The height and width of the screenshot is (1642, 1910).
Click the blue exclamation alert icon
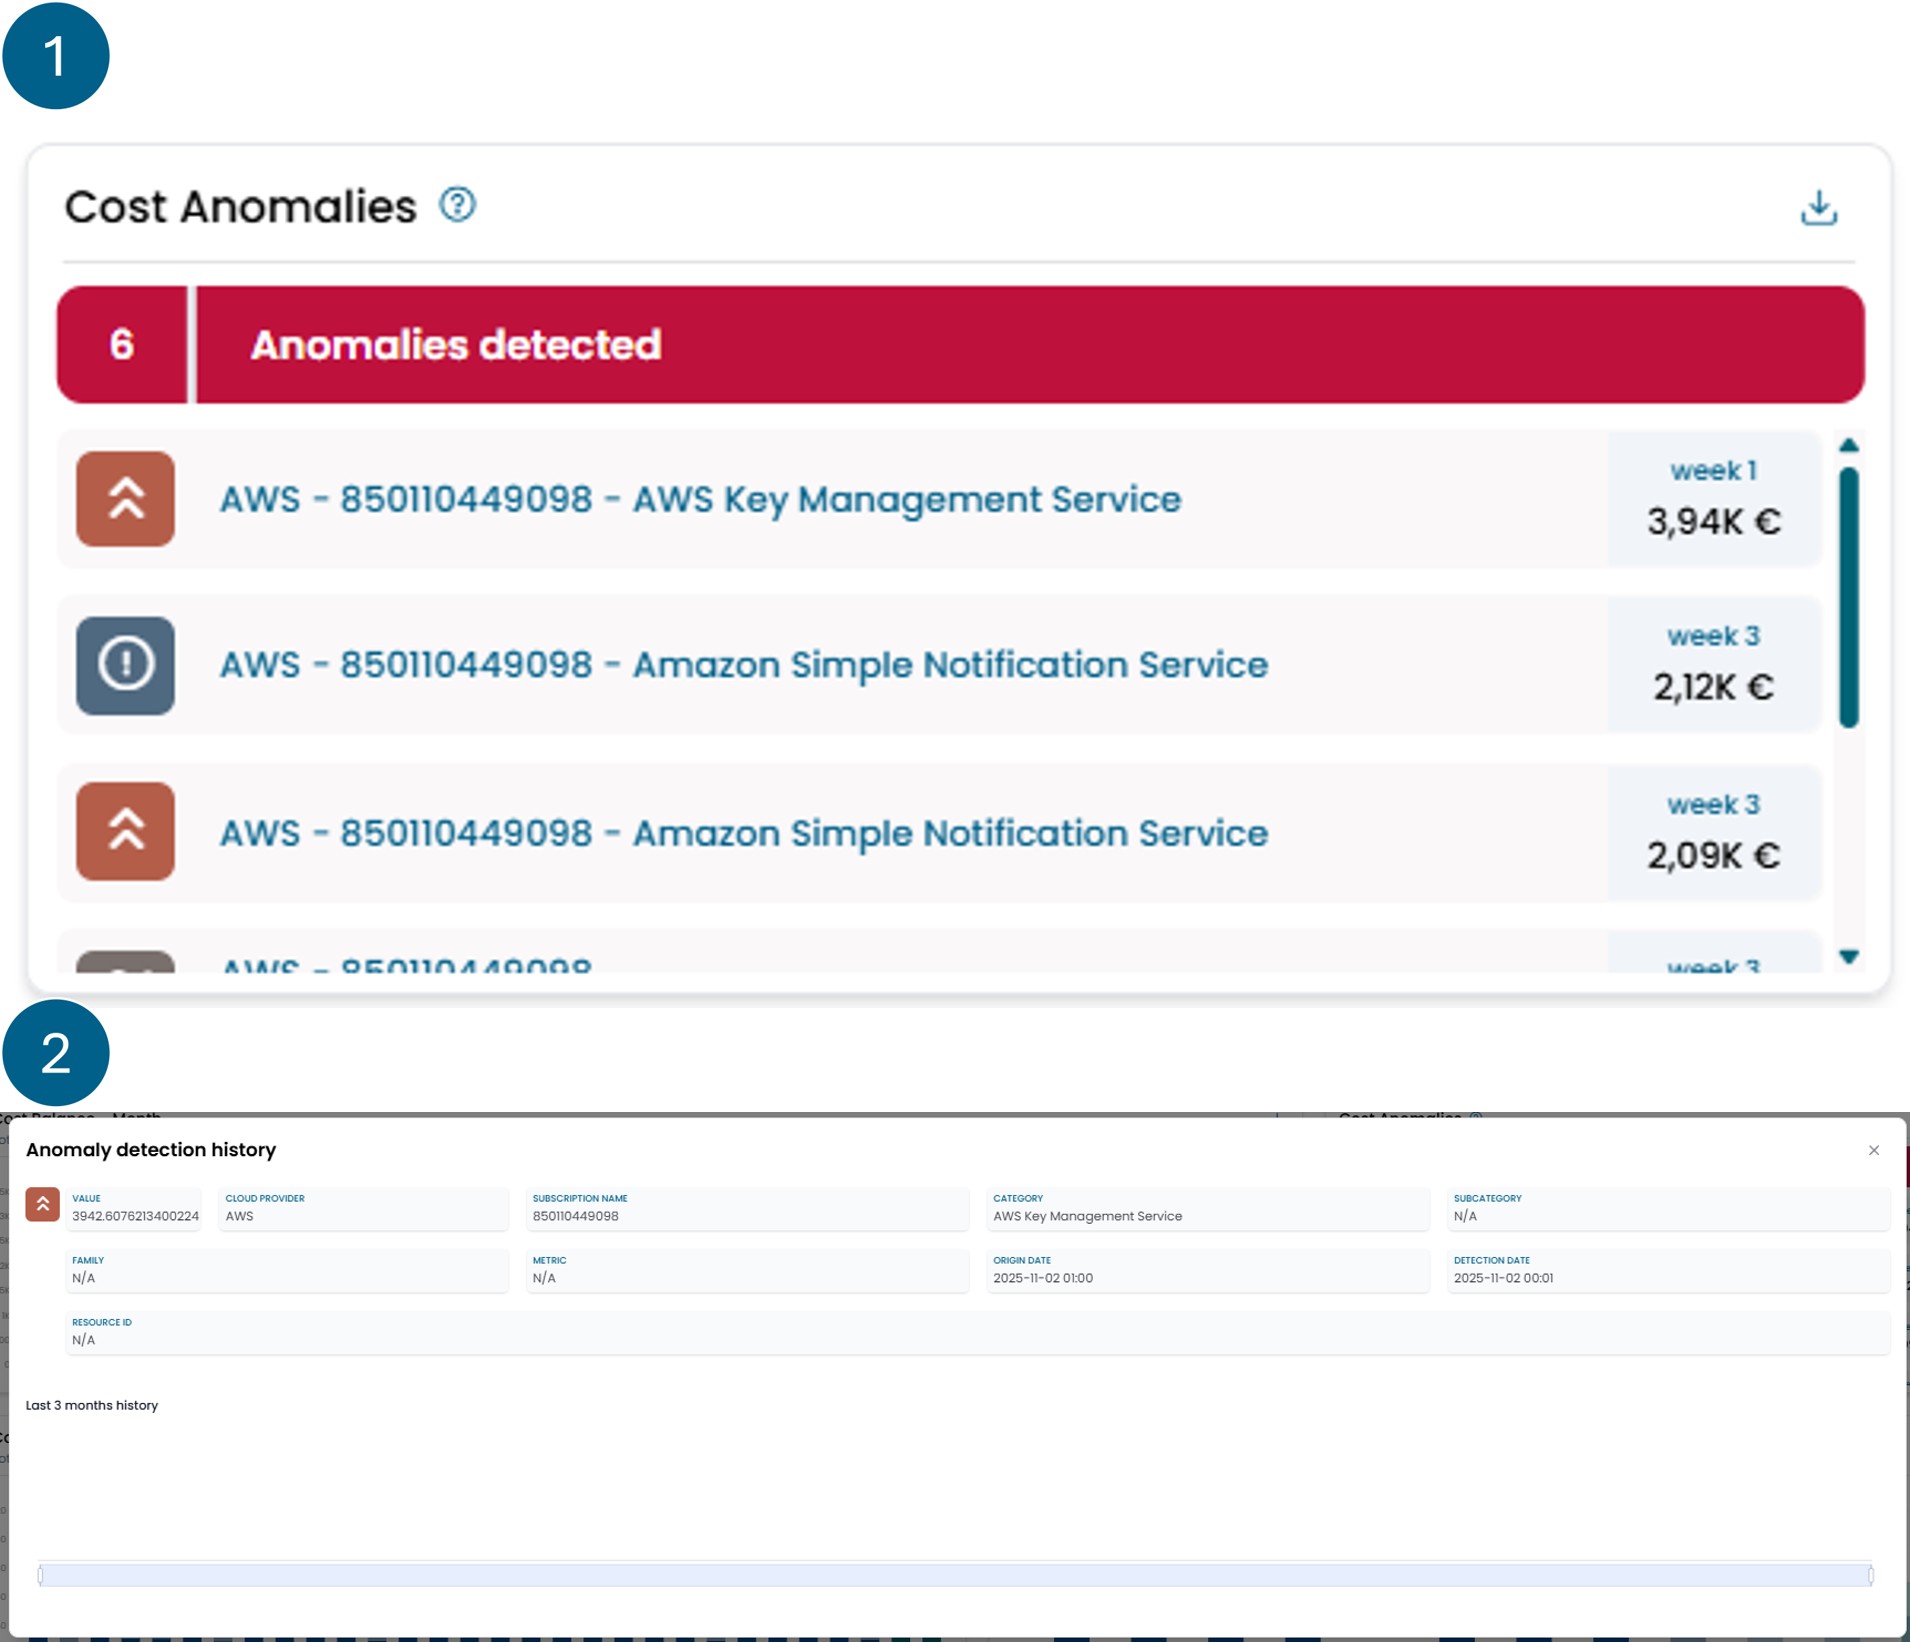(126, 665)
